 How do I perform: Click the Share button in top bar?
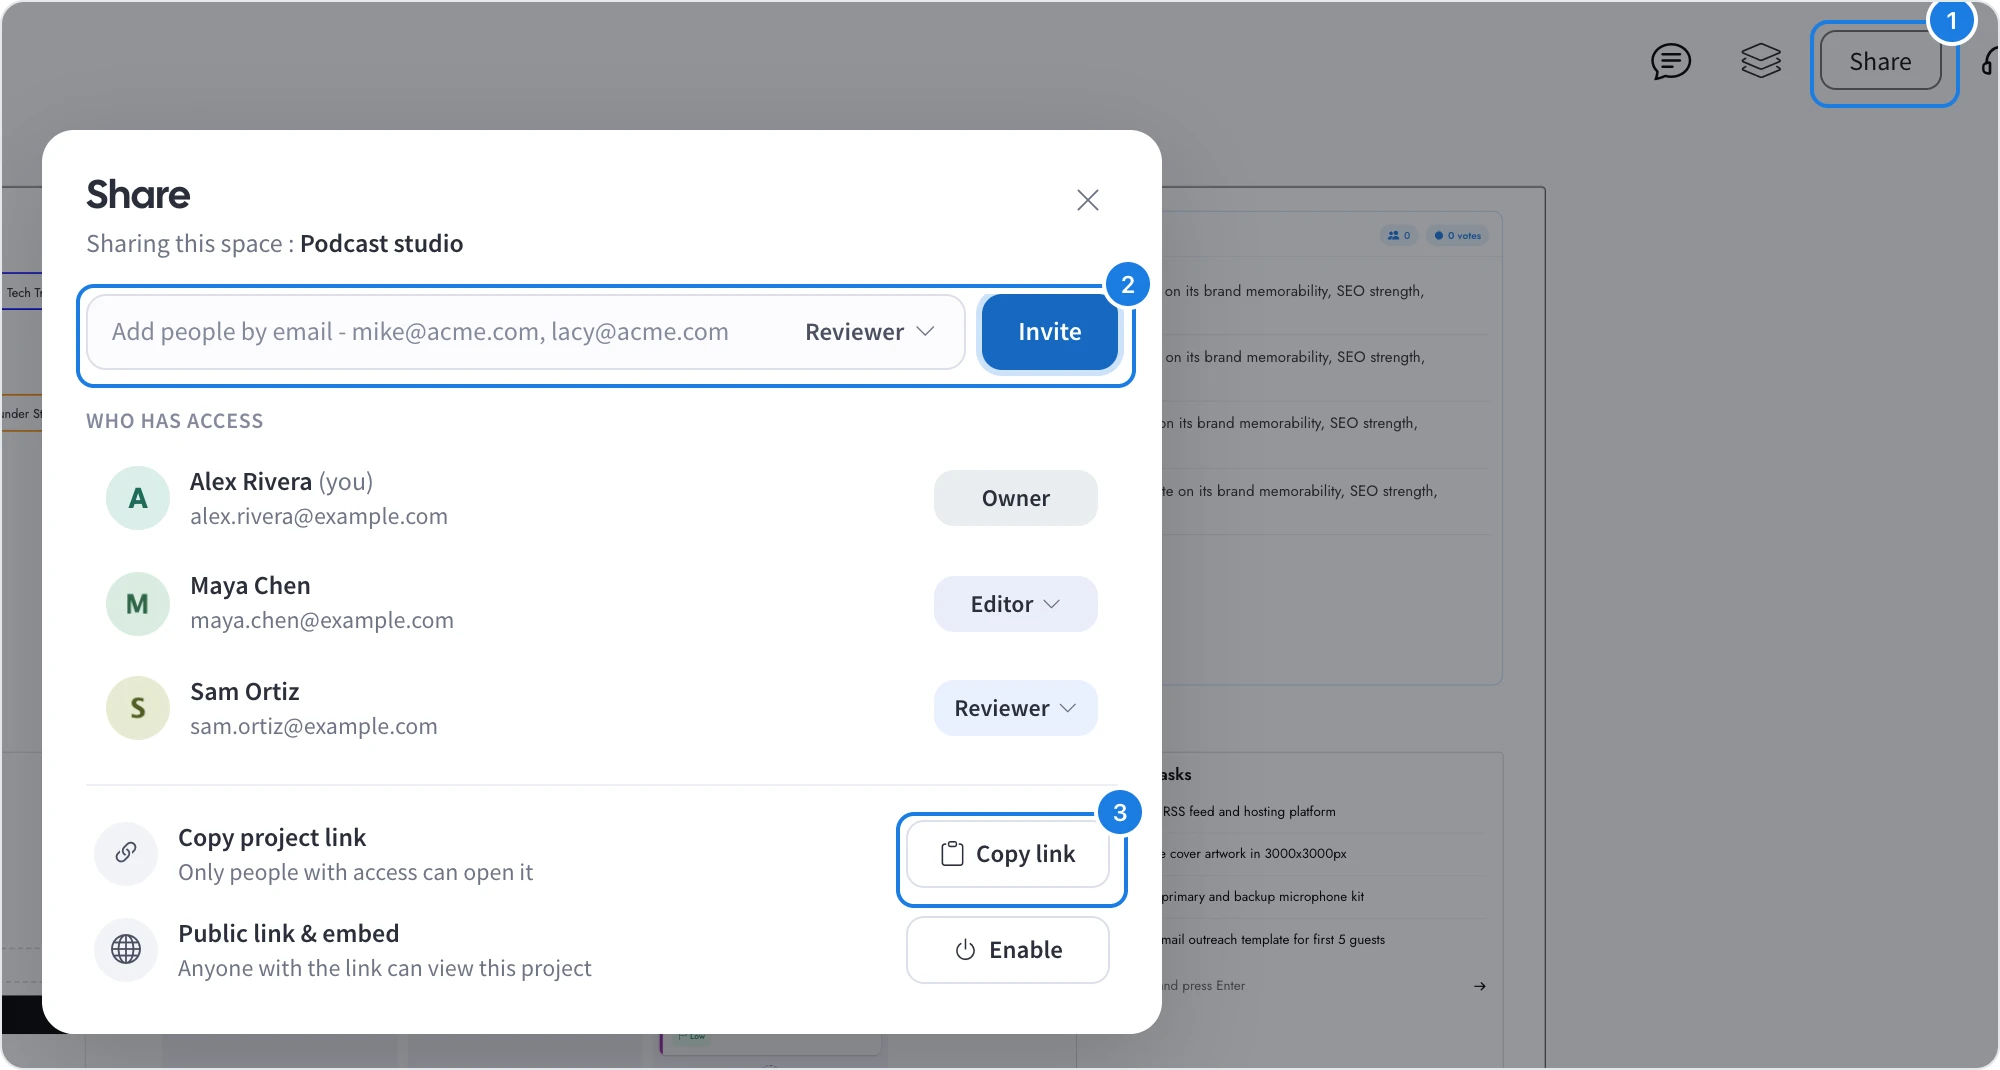coord(1880,62)
